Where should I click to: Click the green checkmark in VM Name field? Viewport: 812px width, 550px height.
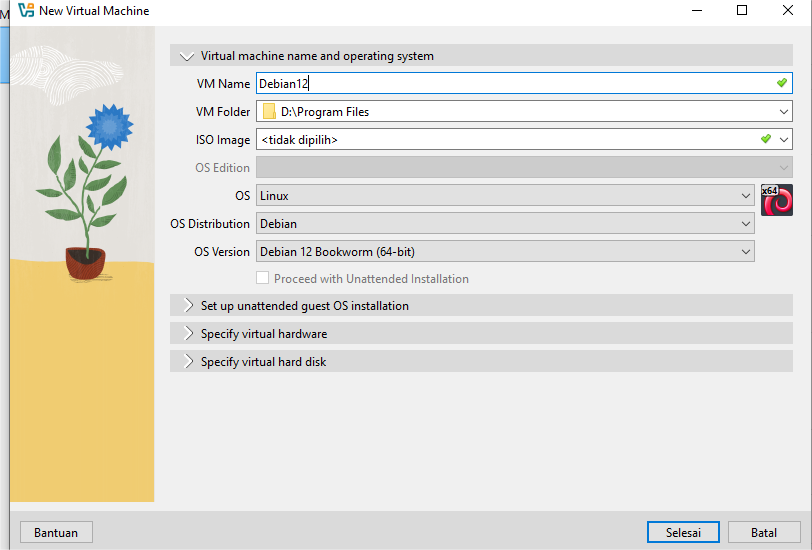[781, 83]
